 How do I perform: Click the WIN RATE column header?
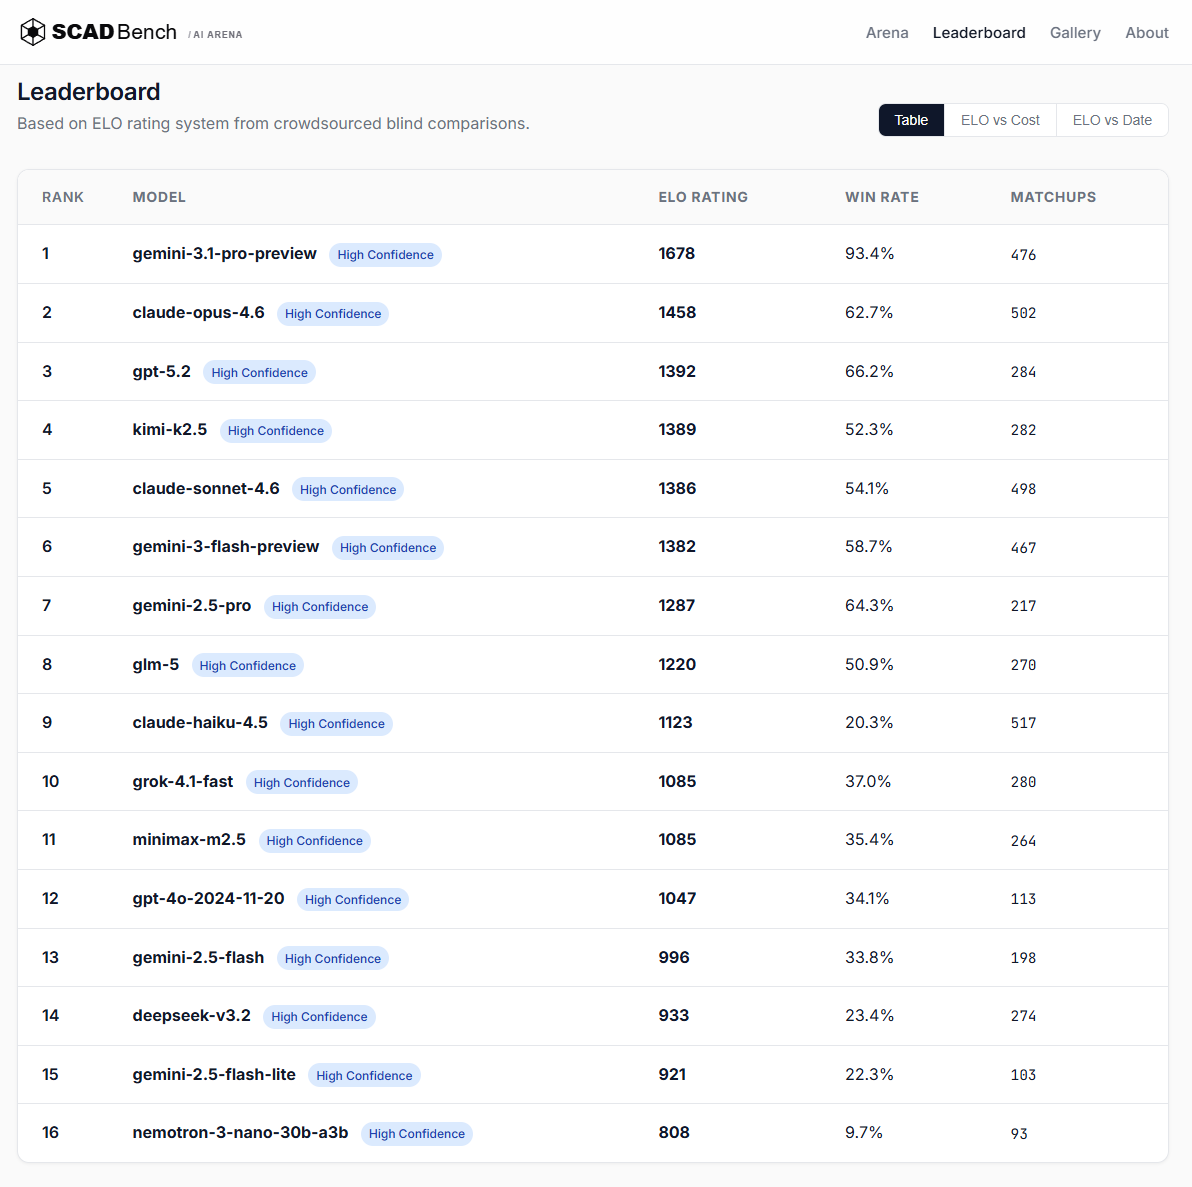881,197
